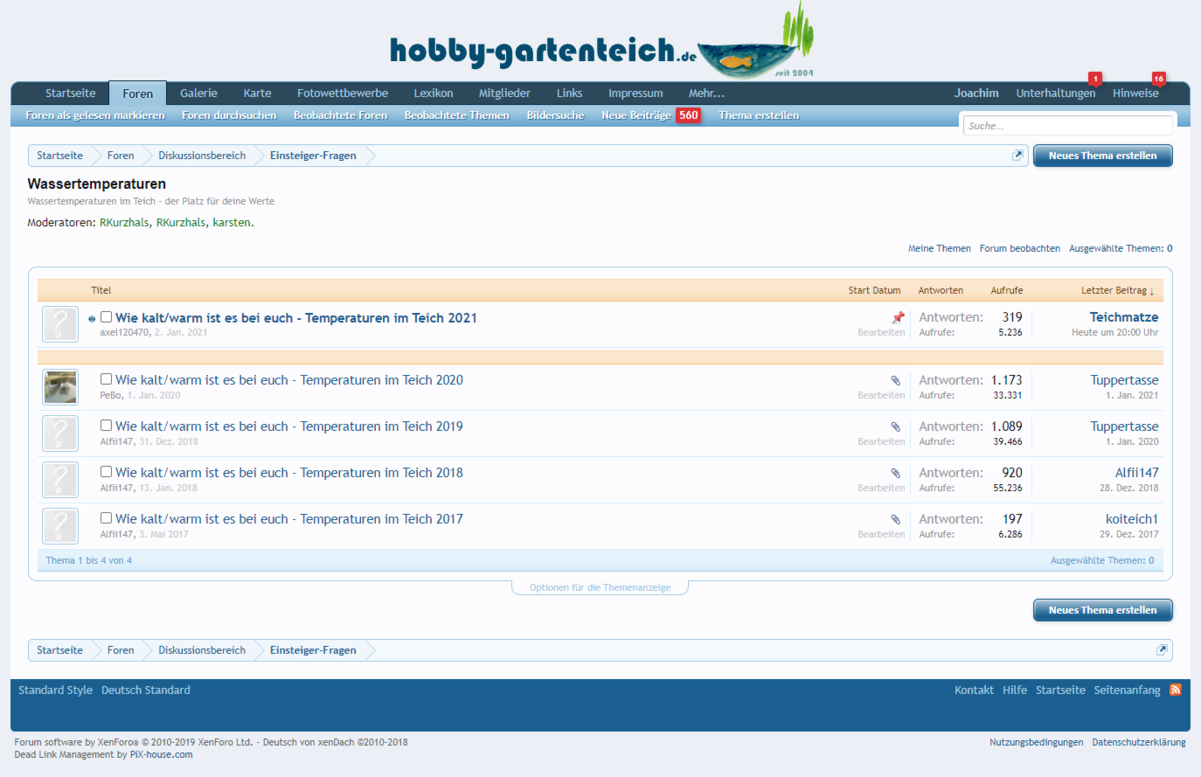This screenshot has width=1201, height=777.
Task: Open the Nutzungsbedingungen footer link
Action: coord(1036,742)
